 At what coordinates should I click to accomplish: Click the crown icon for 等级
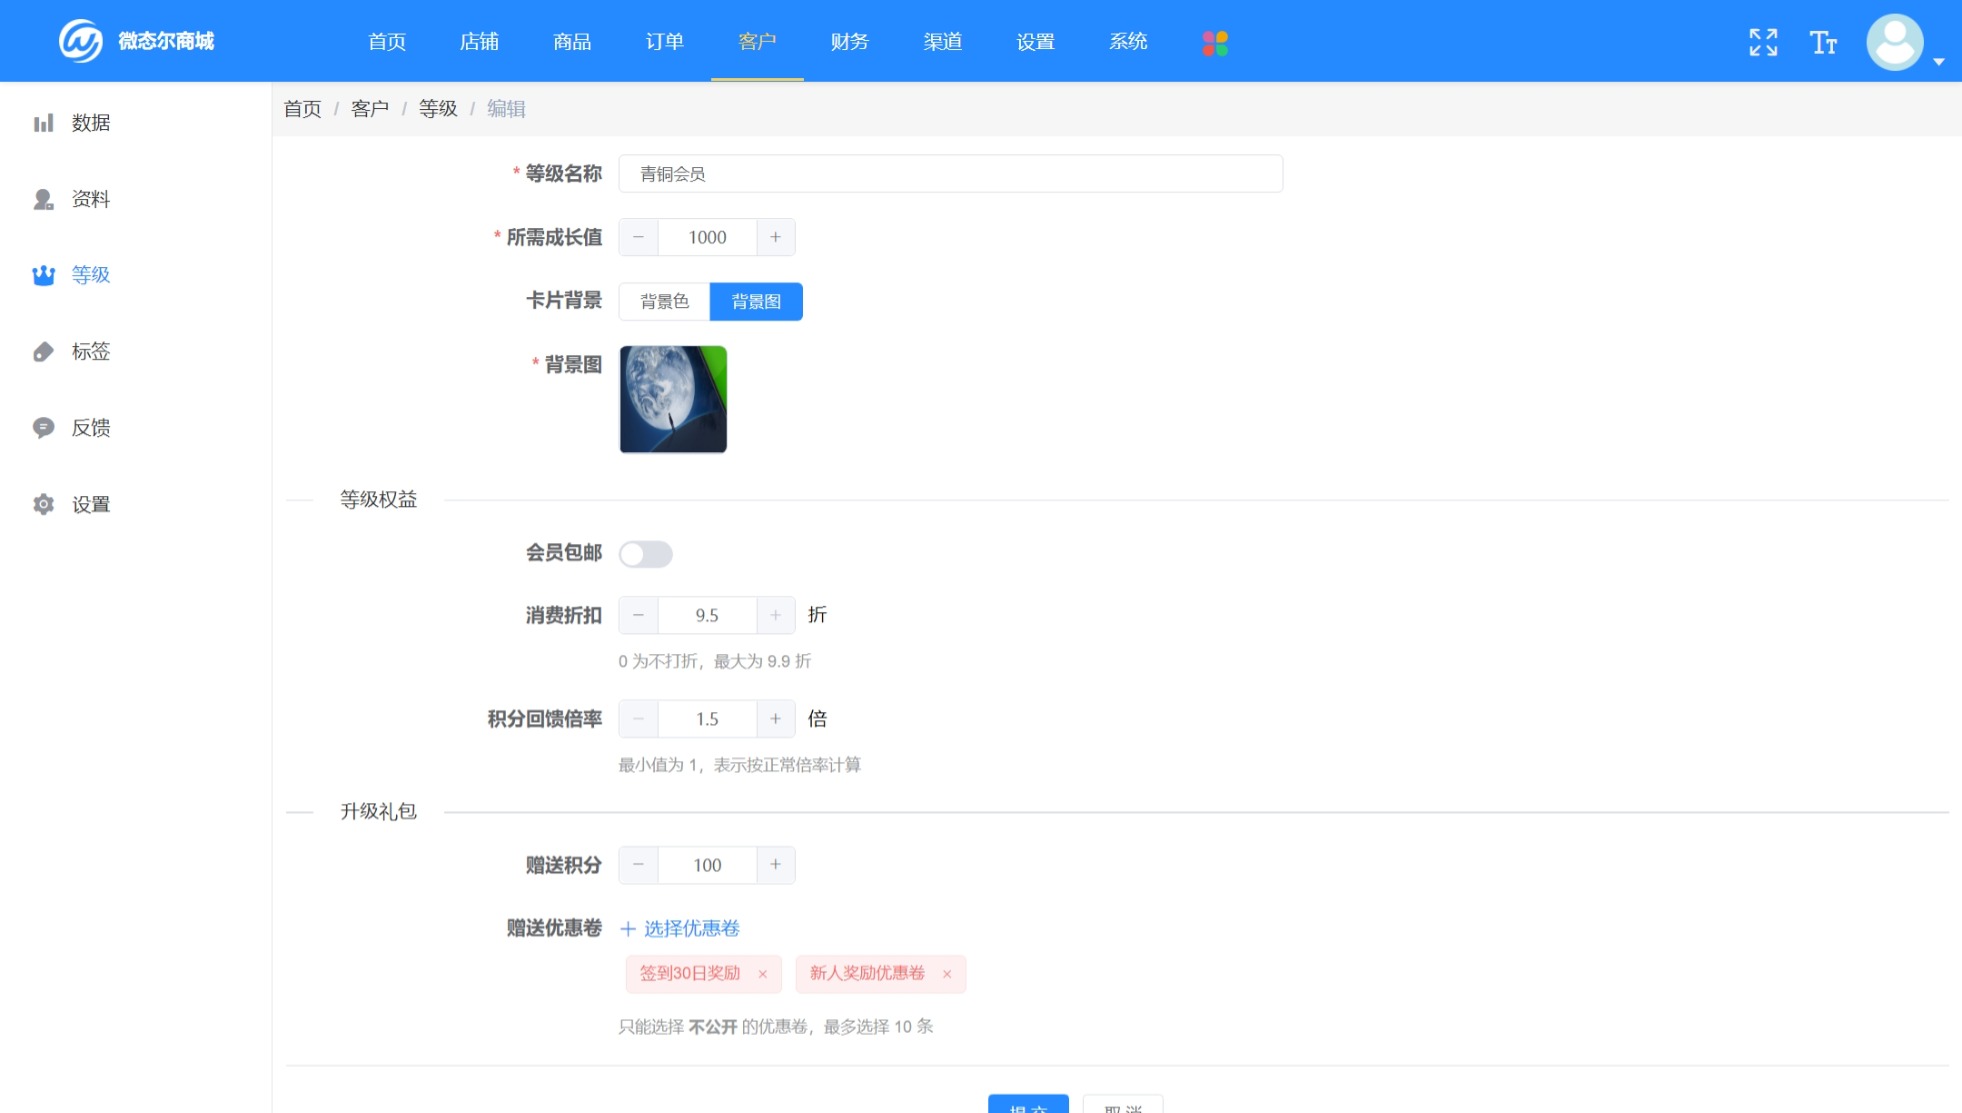pos(42,275)
